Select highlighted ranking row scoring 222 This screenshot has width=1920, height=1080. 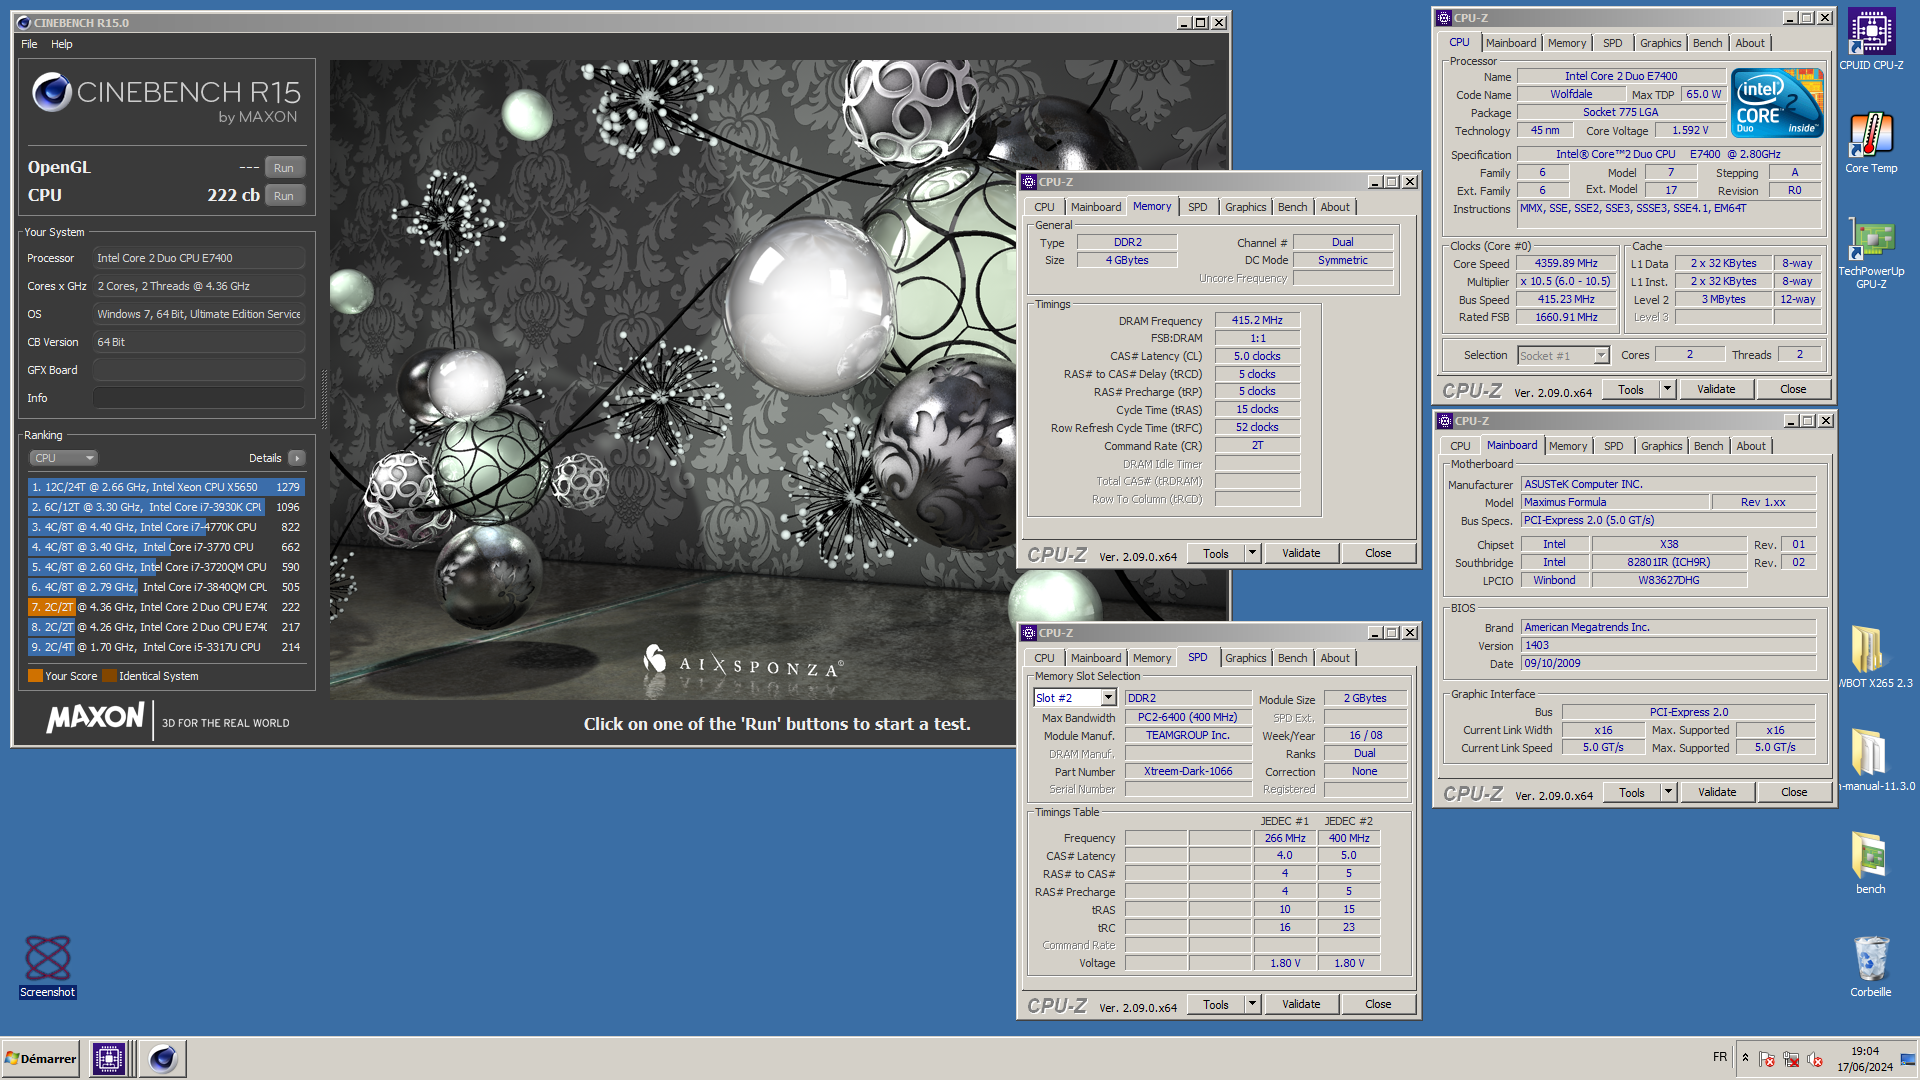[x=166, y=607]
